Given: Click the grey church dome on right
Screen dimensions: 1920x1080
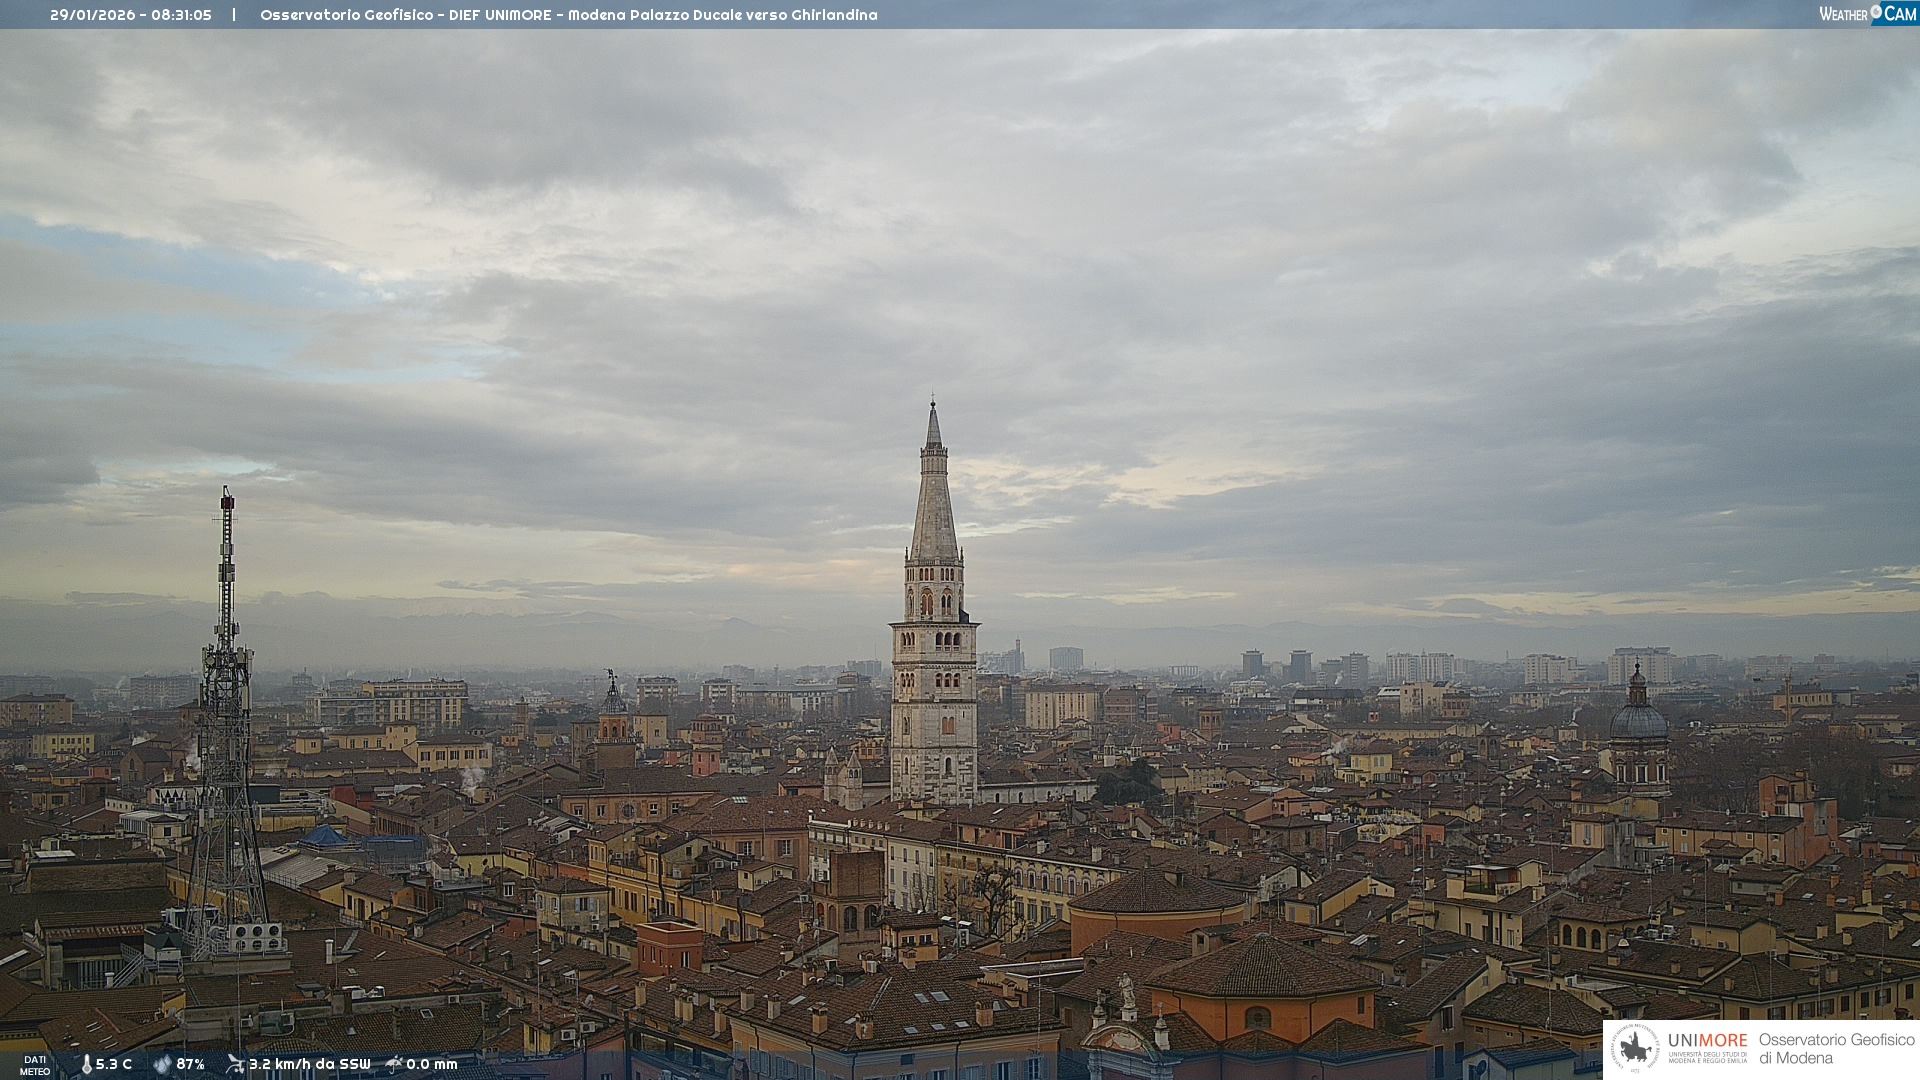Looking at the screenshot, I should [1638, 720].
